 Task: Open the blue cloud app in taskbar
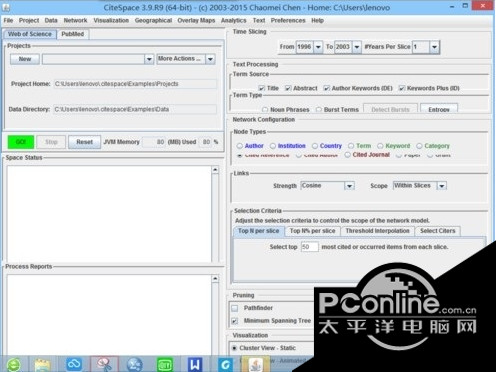click(x=74, y=364)
